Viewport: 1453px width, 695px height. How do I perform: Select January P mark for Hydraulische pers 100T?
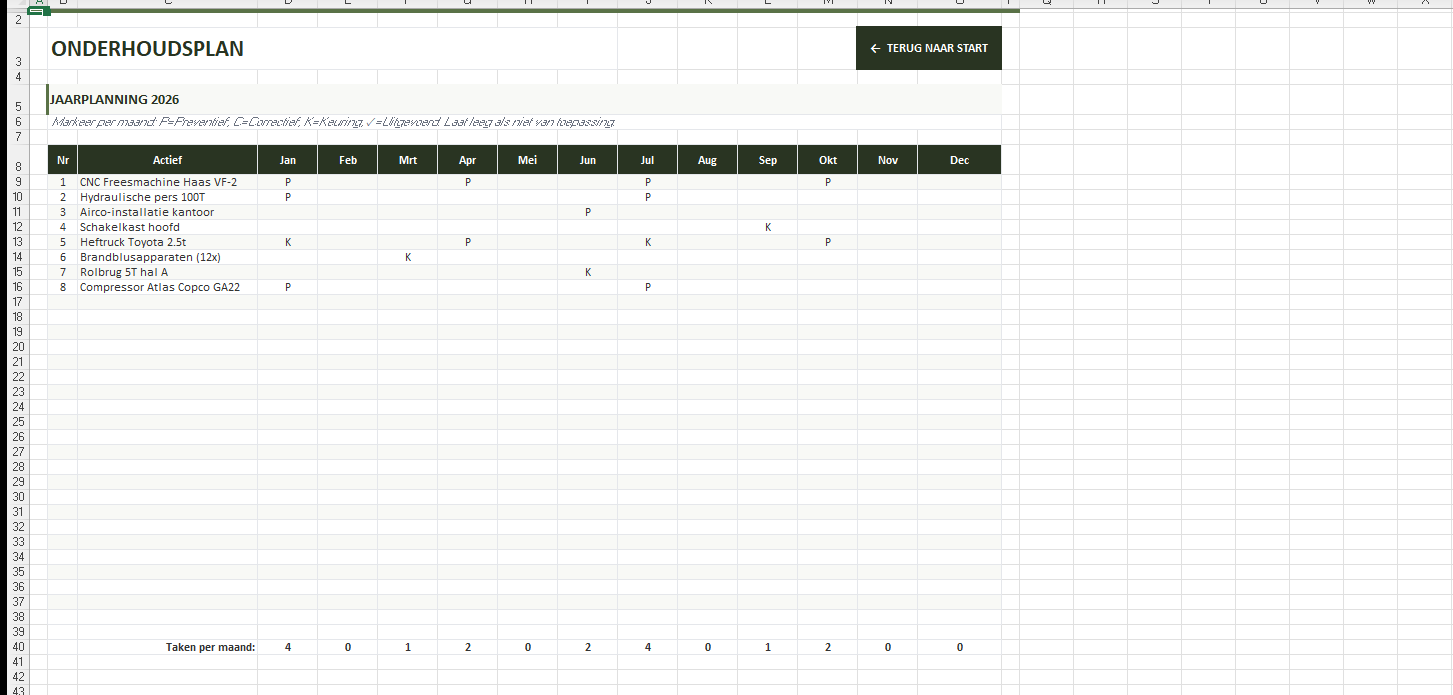coord(288,197)
